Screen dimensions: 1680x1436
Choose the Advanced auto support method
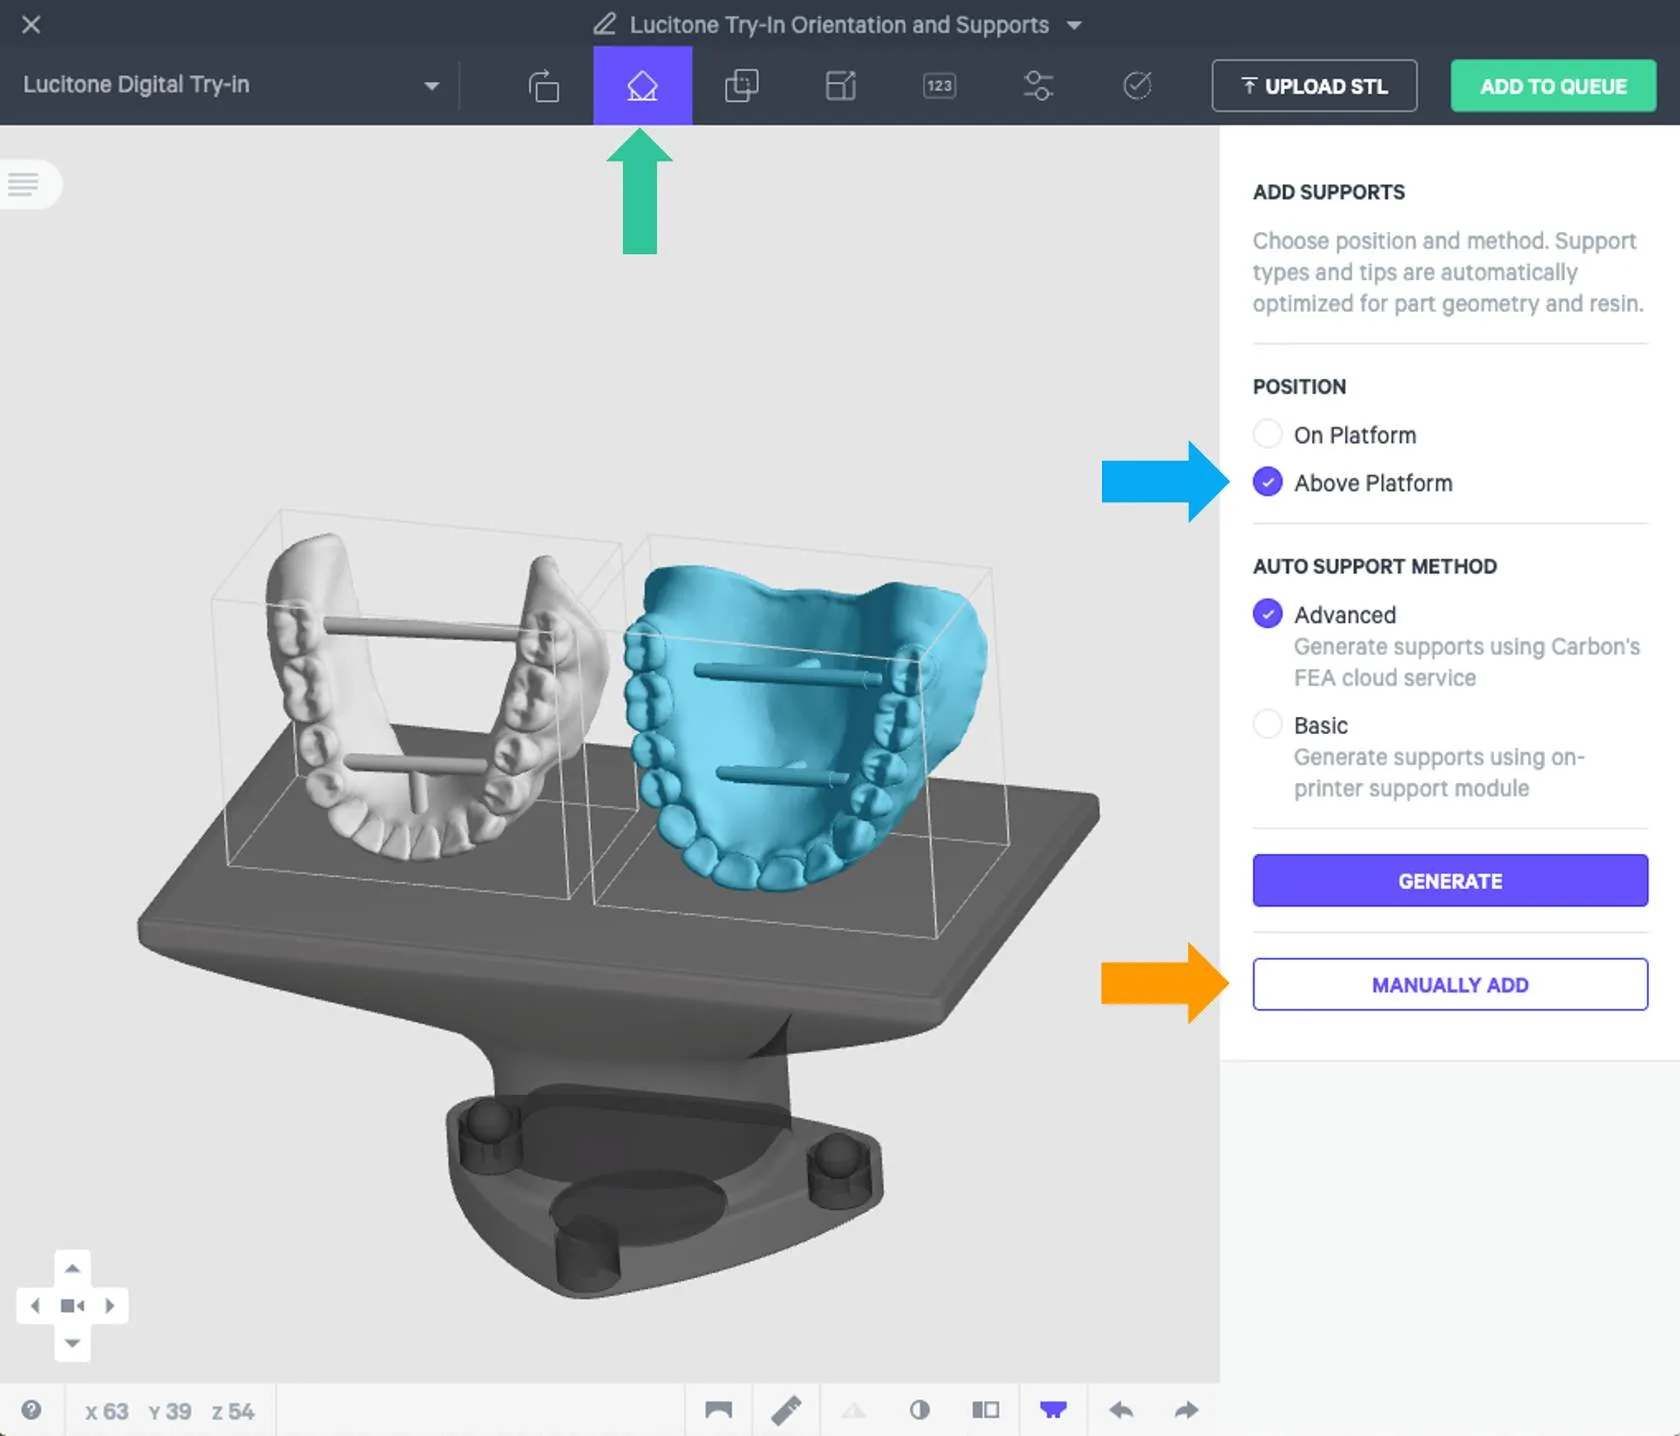point(1267,613)
